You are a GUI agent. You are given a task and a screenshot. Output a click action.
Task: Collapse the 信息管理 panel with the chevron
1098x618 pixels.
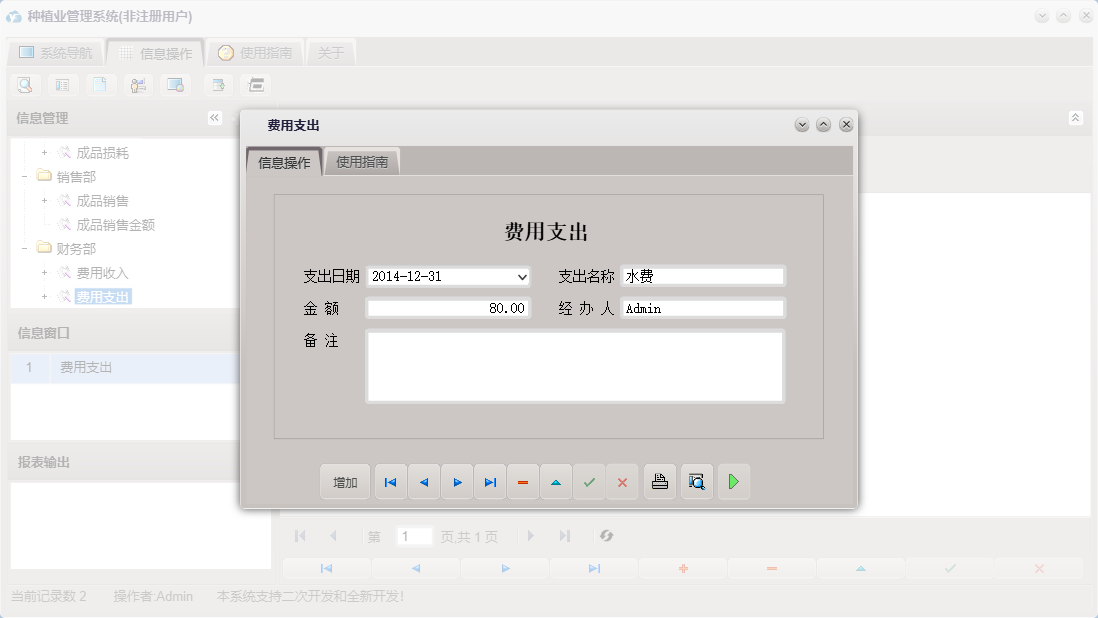click(x=213, y=117)
